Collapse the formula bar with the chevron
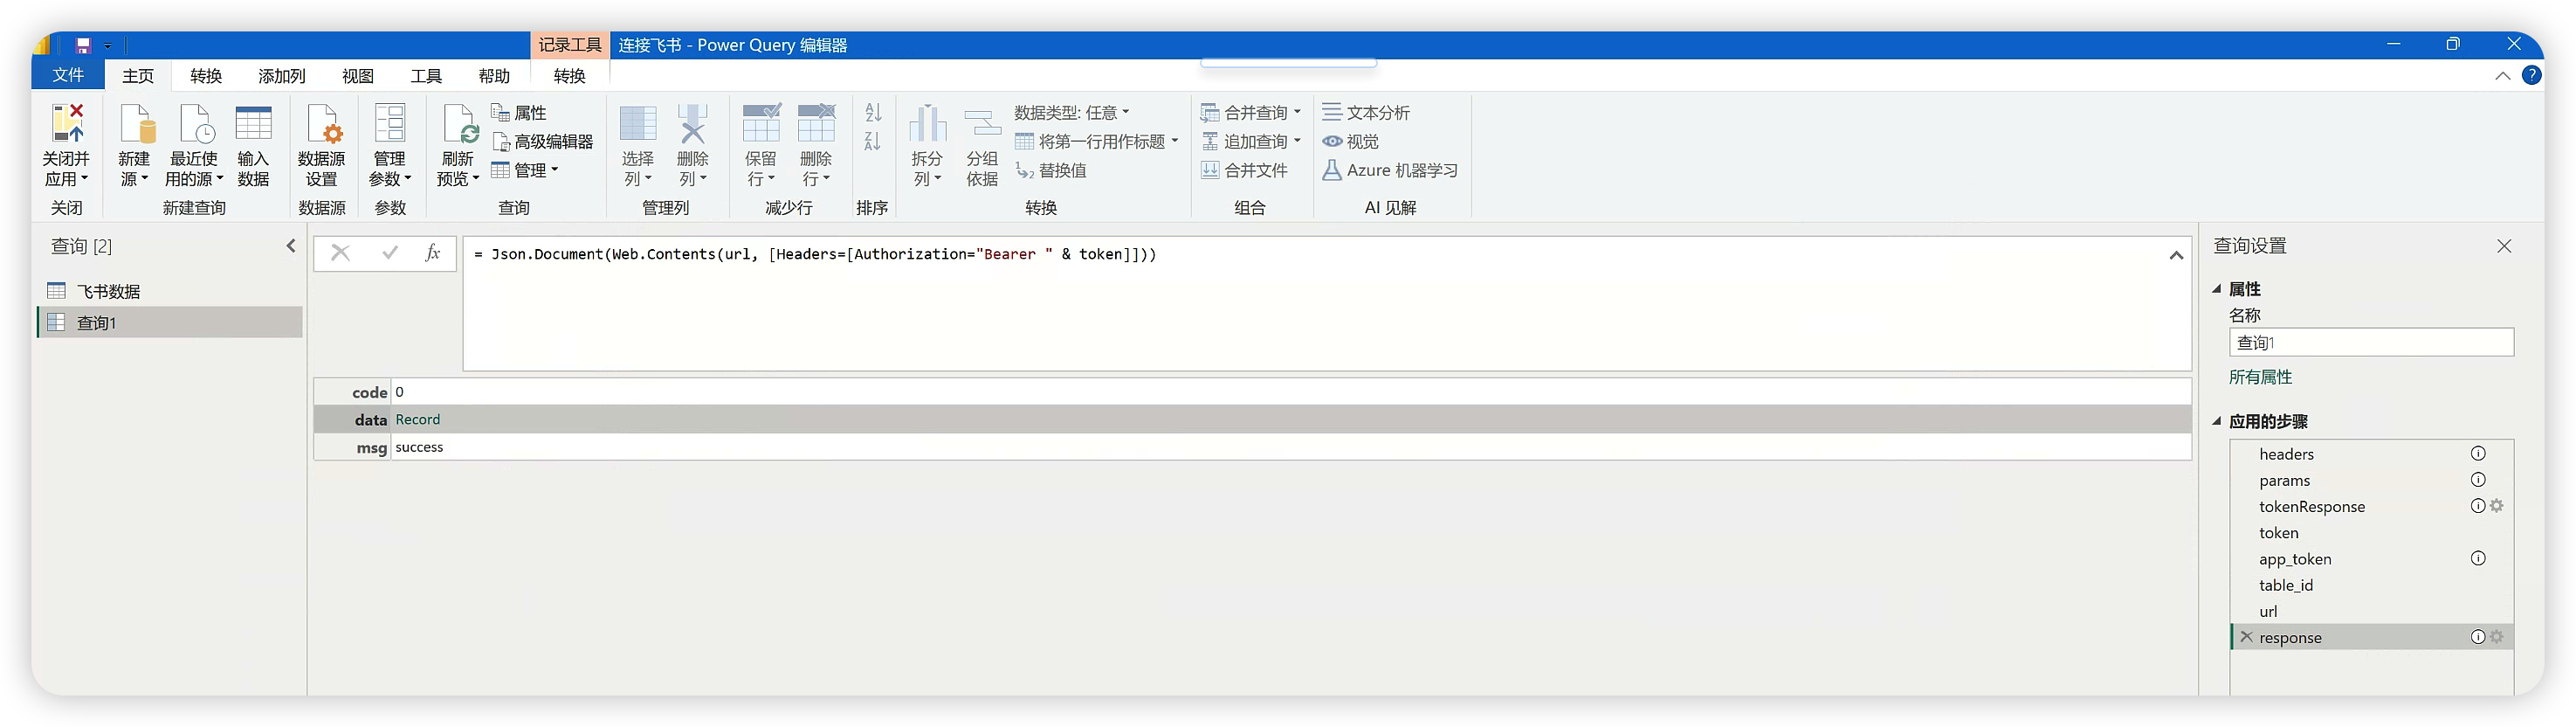 [x=2175, y=255]
